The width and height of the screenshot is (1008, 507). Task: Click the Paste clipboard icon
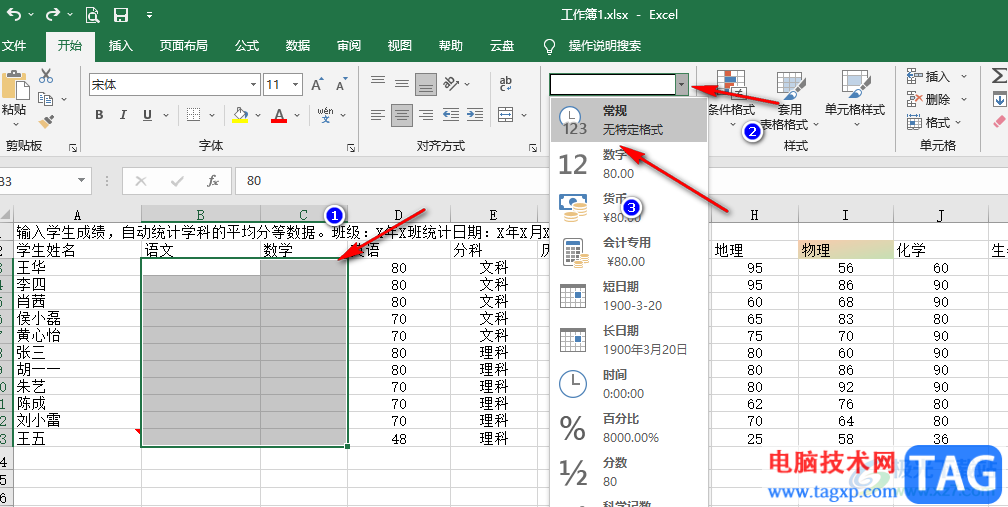tap(15, 85)
